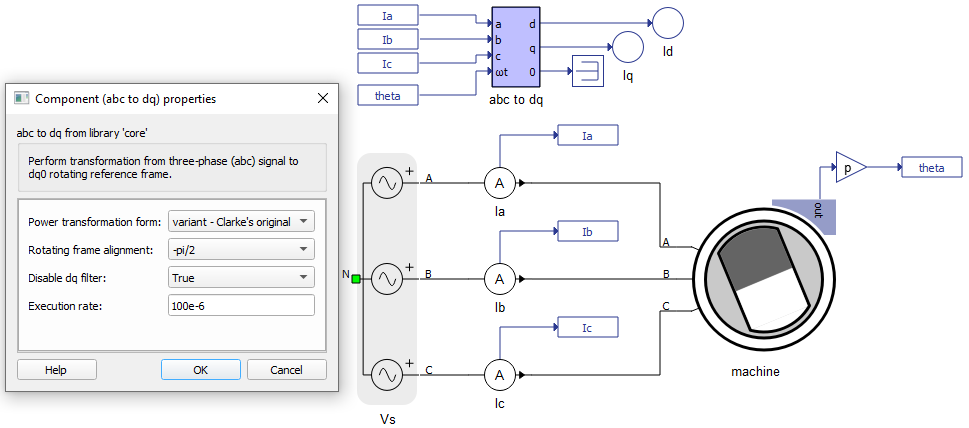The image size is (969, 428).
Task: Click the Ia ammeter component
Action: click(499, 183)
